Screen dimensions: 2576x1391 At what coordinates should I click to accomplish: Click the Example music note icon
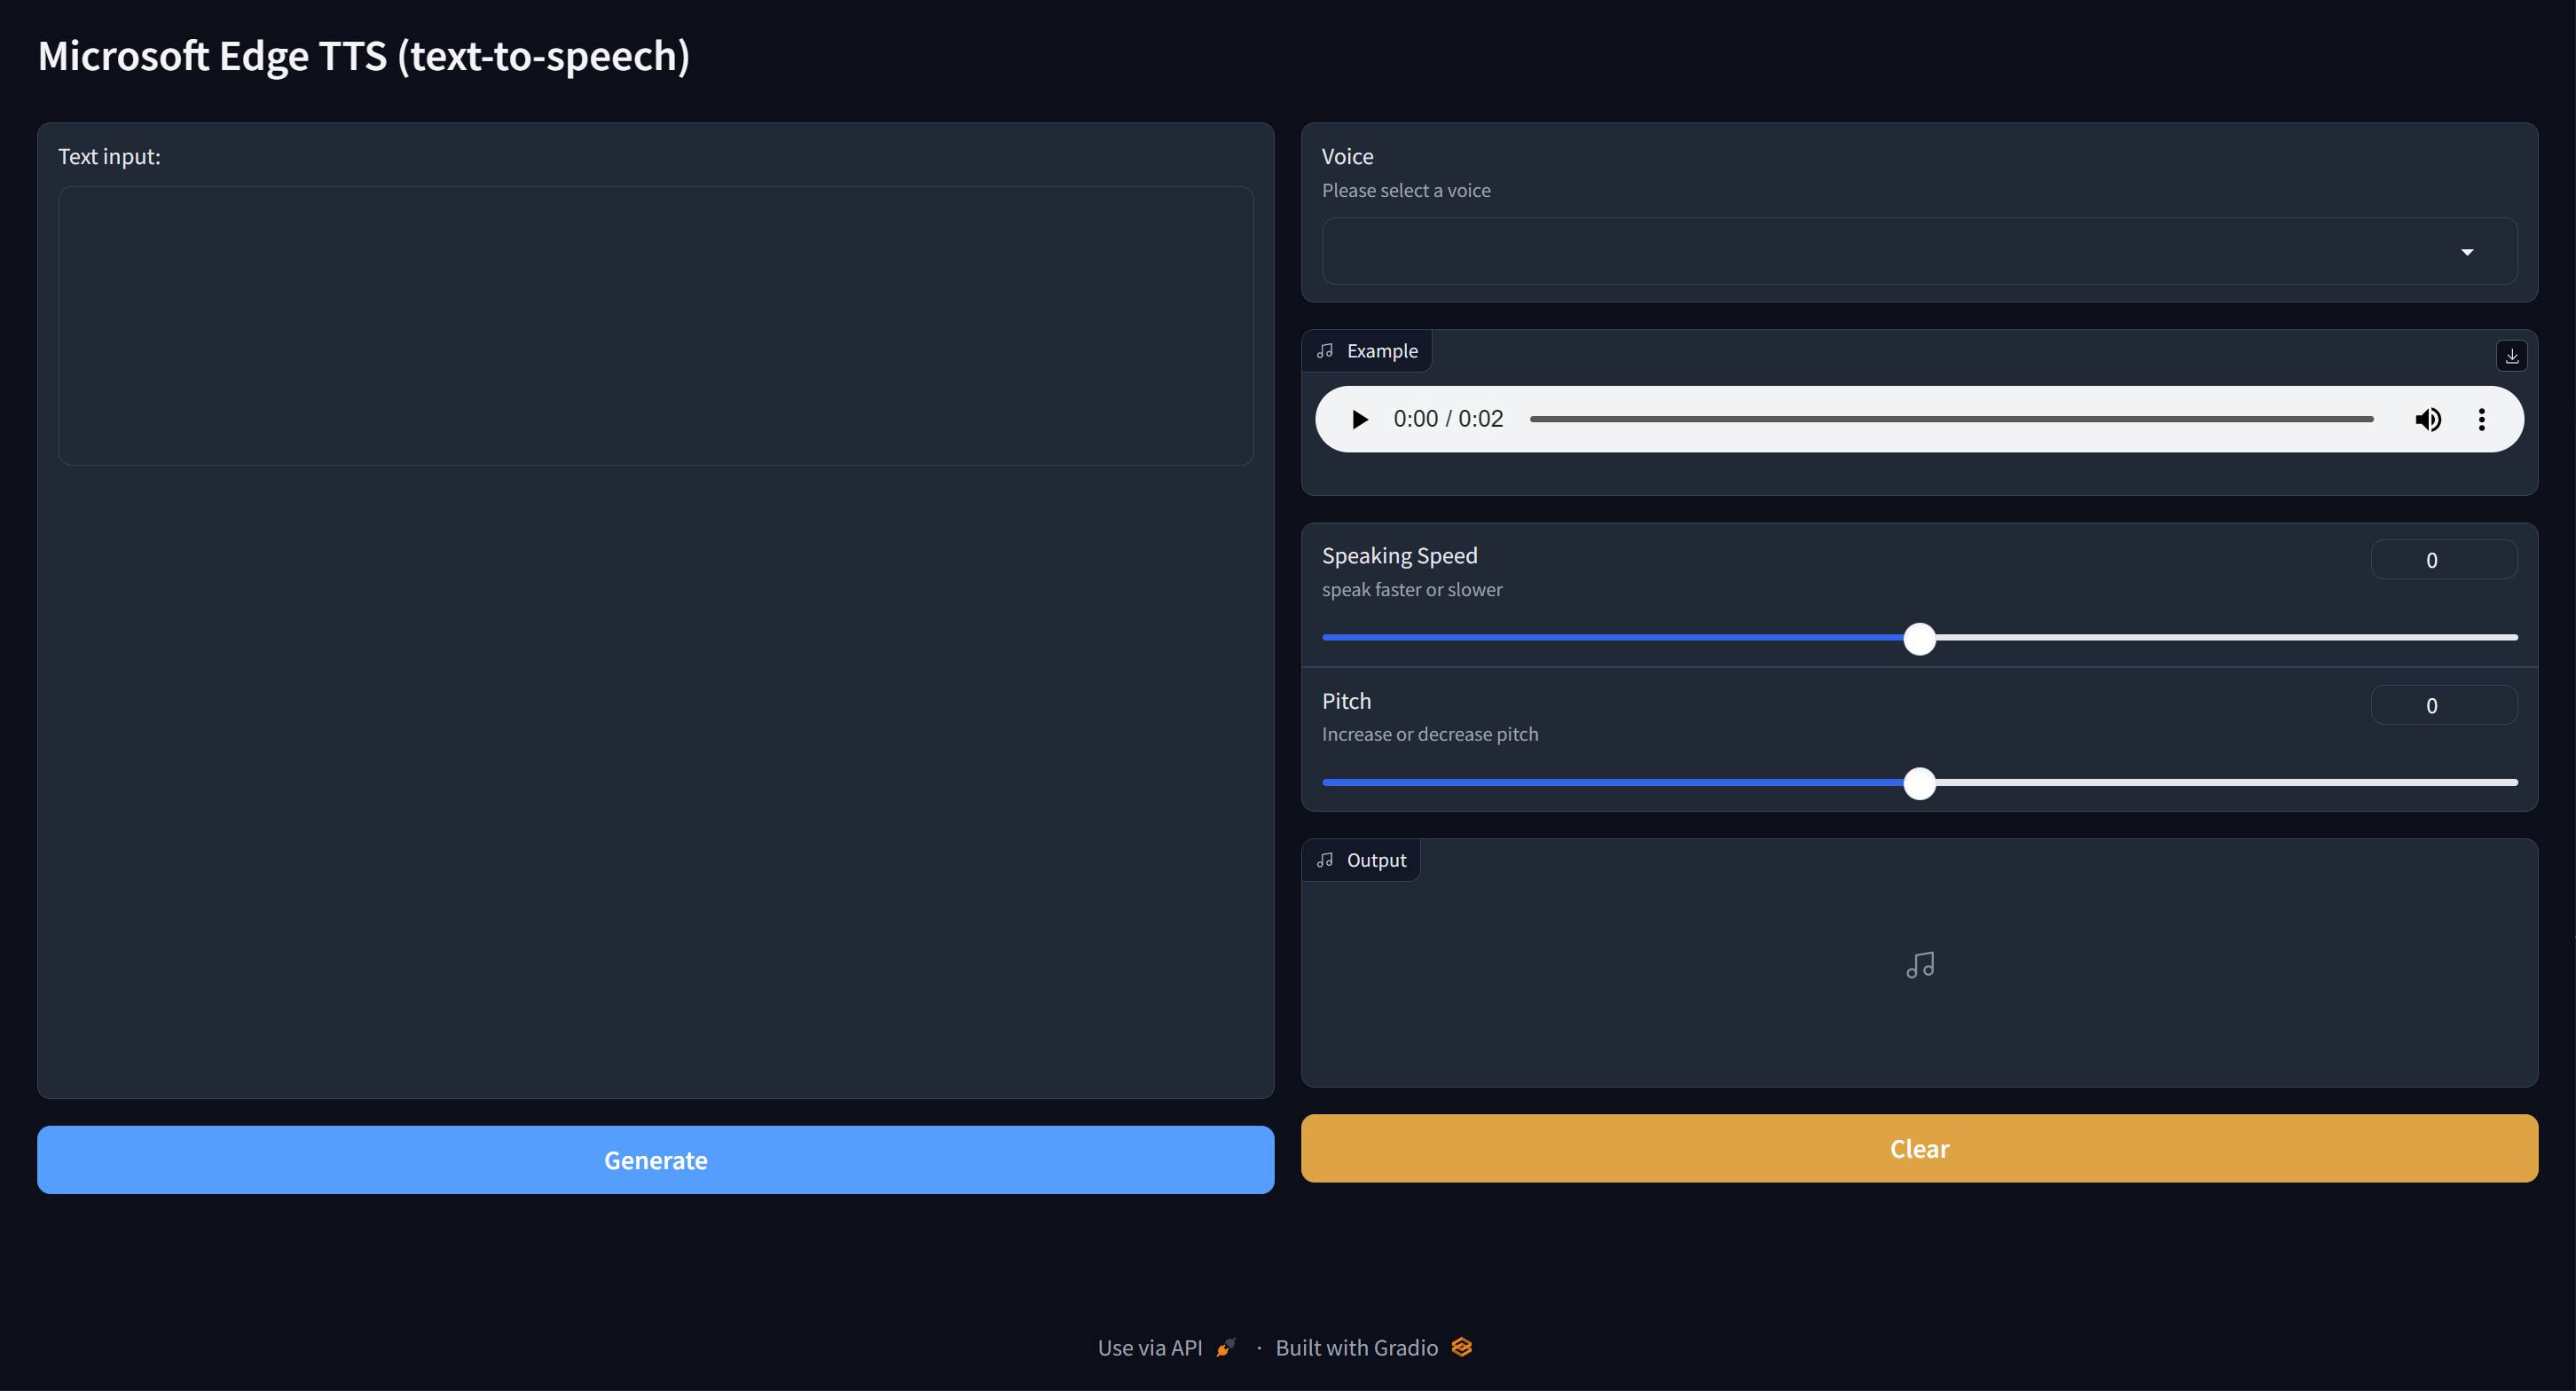tap(1325, 351)
